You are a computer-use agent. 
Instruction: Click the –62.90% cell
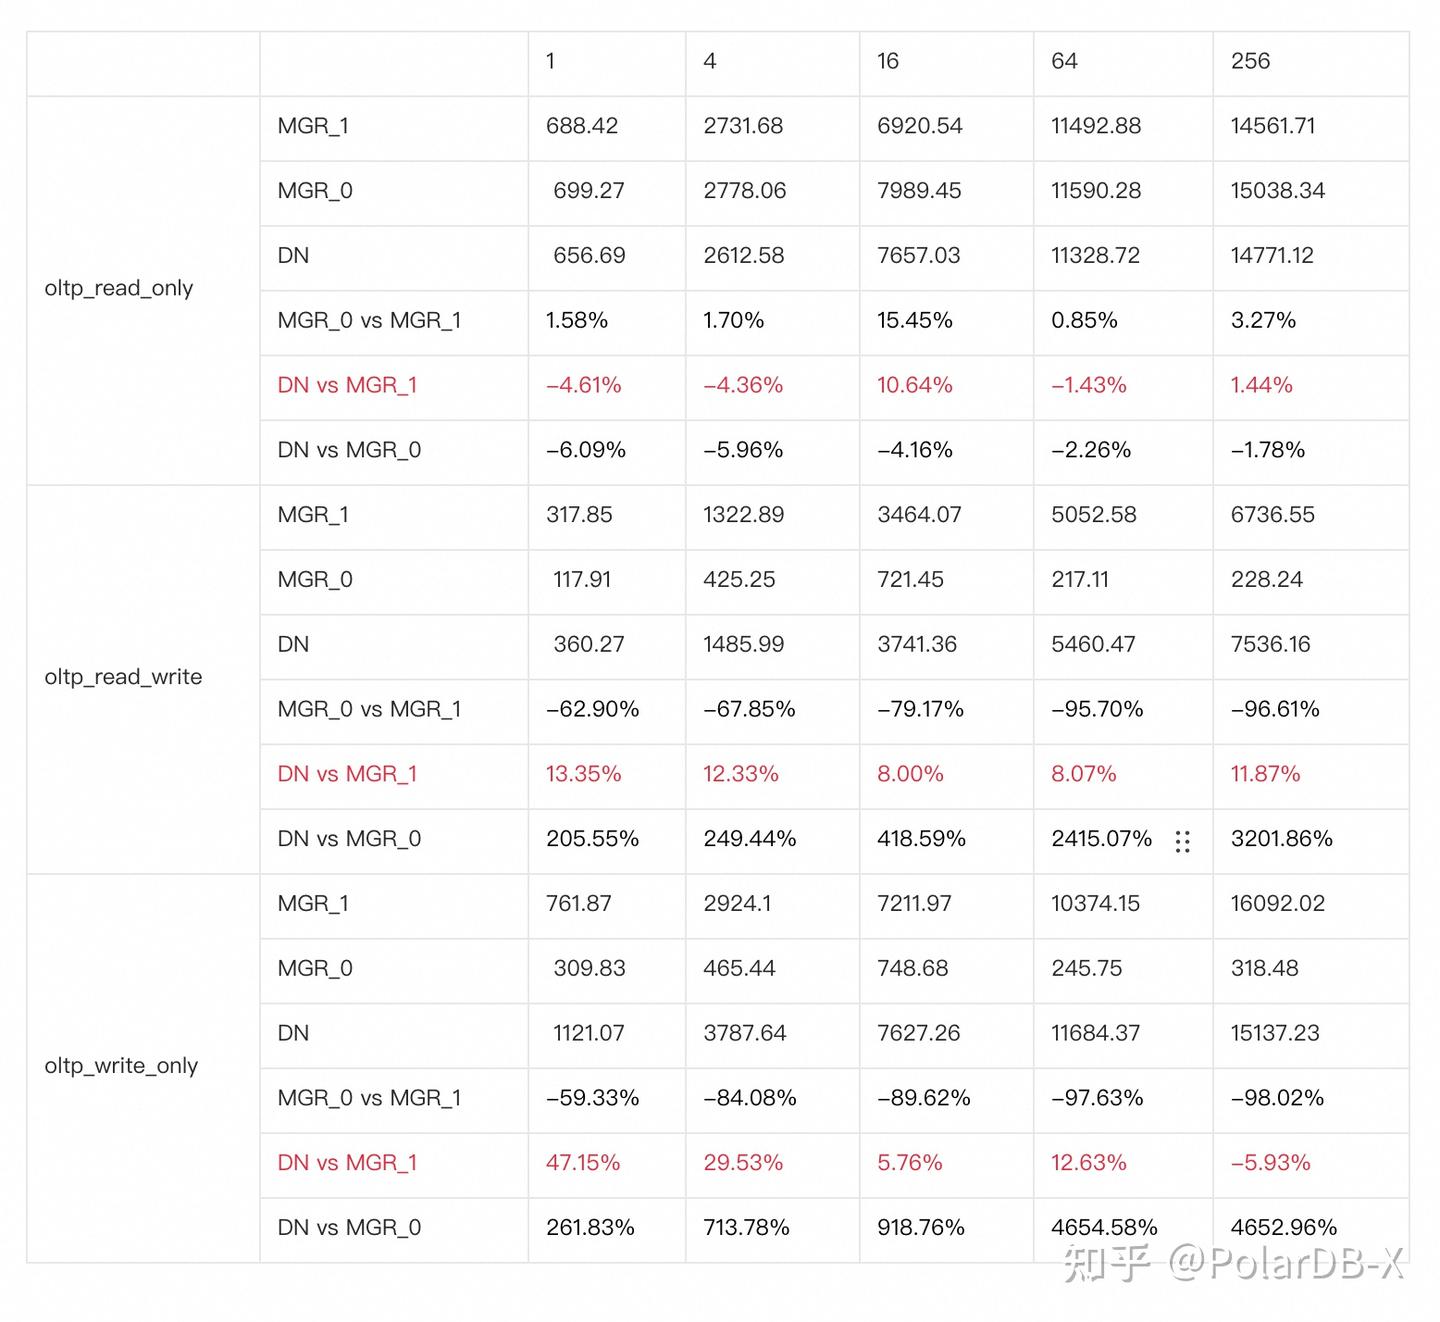[x=592, y=710]
